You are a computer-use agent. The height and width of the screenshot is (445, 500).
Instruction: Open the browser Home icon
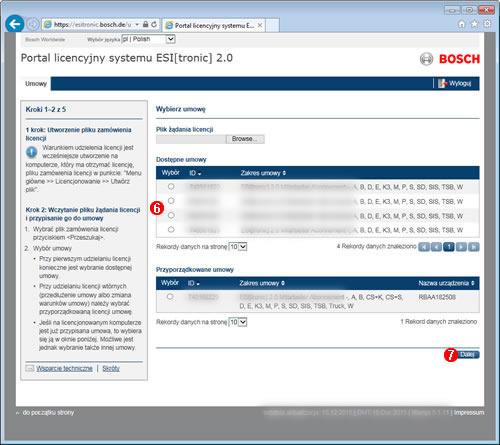[x=462, y=24]
